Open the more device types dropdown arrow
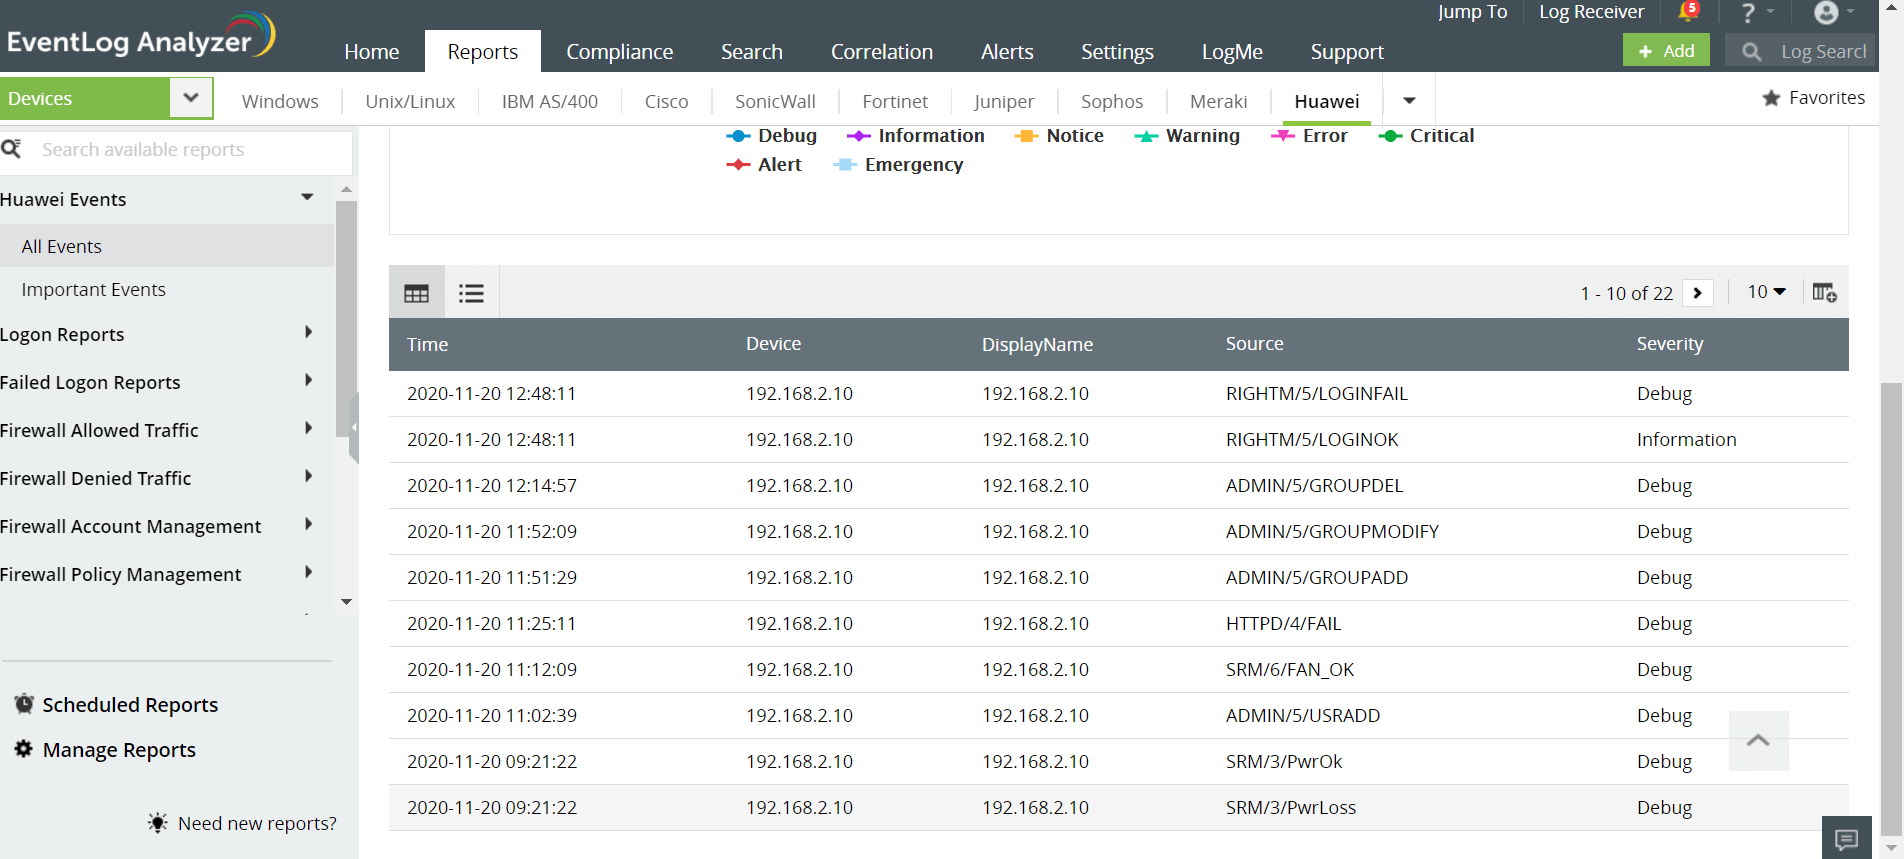The height and width of the screenshot is (859, 1904). [x=1409, y=101]
